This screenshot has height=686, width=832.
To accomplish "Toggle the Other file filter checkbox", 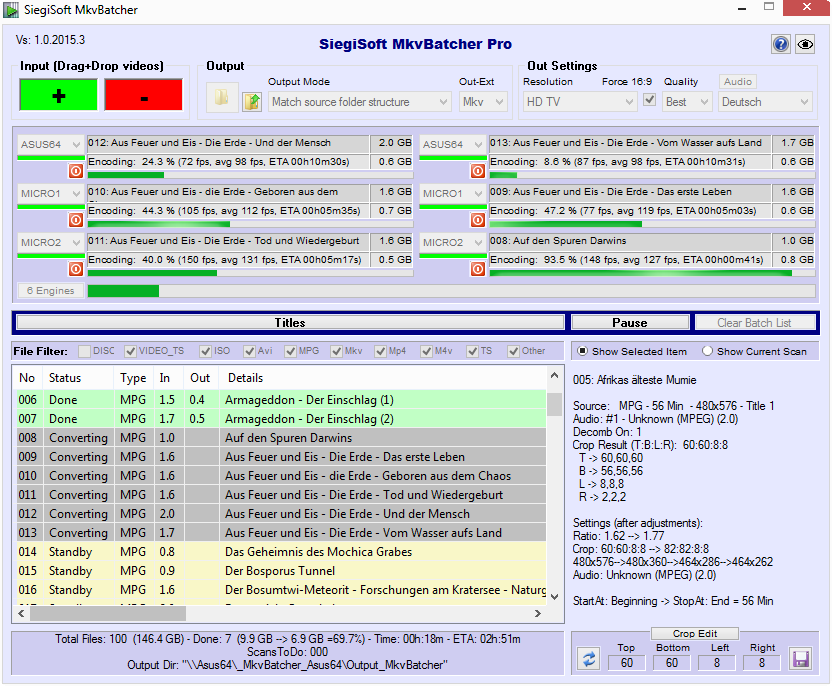I will click(x=513, y=351).
